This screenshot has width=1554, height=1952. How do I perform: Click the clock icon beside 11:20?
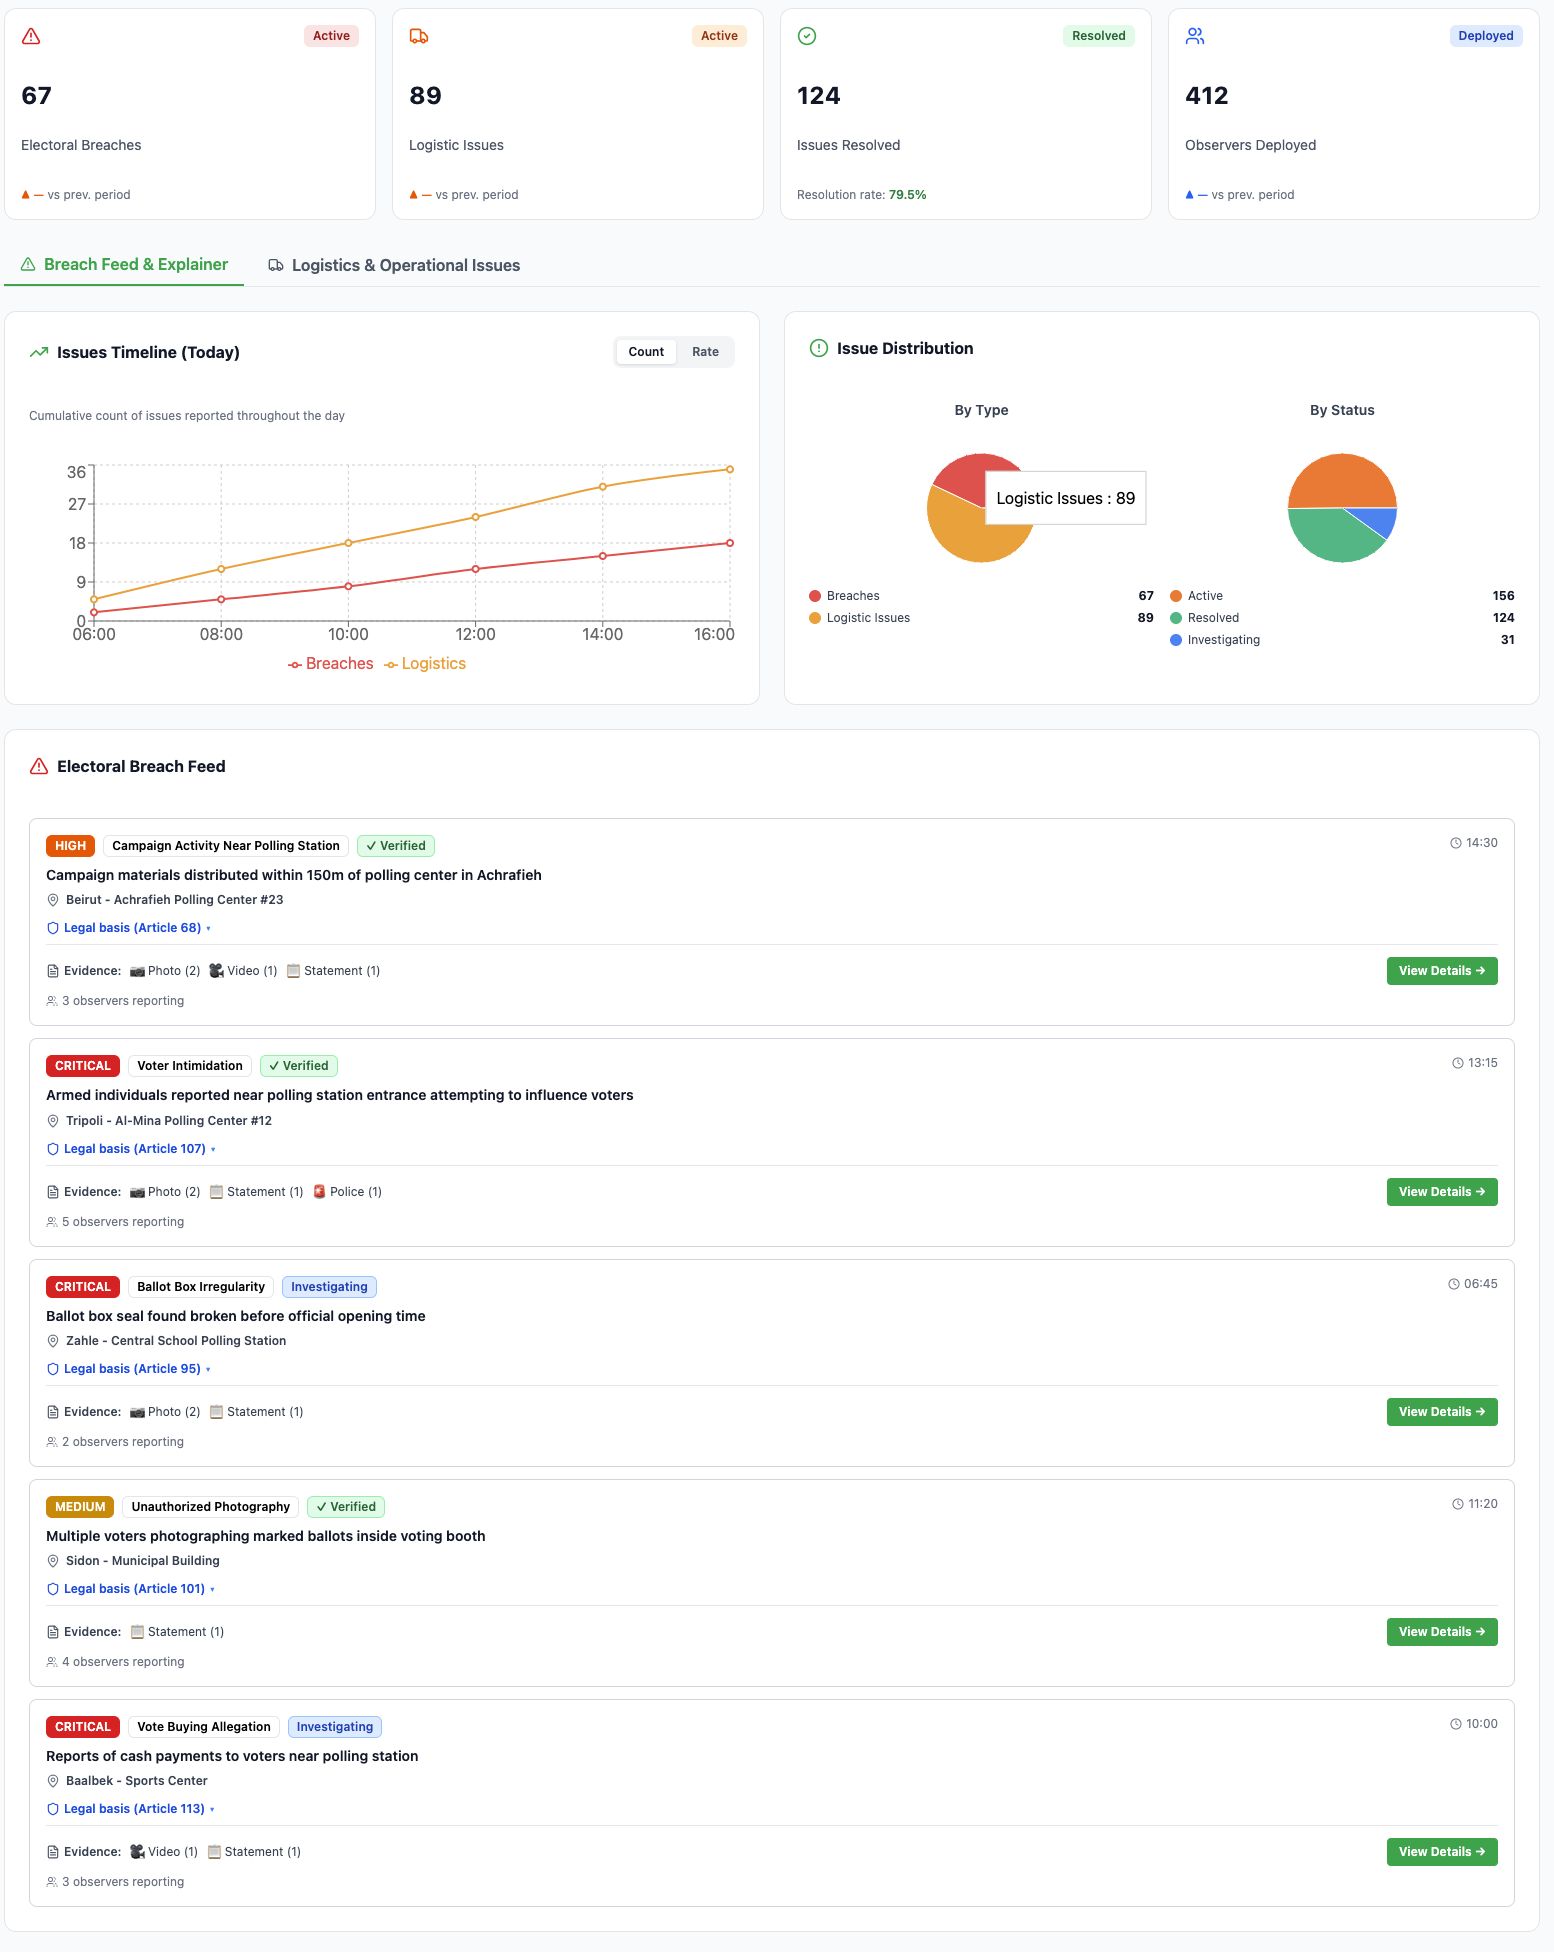pos(1458,1504)
